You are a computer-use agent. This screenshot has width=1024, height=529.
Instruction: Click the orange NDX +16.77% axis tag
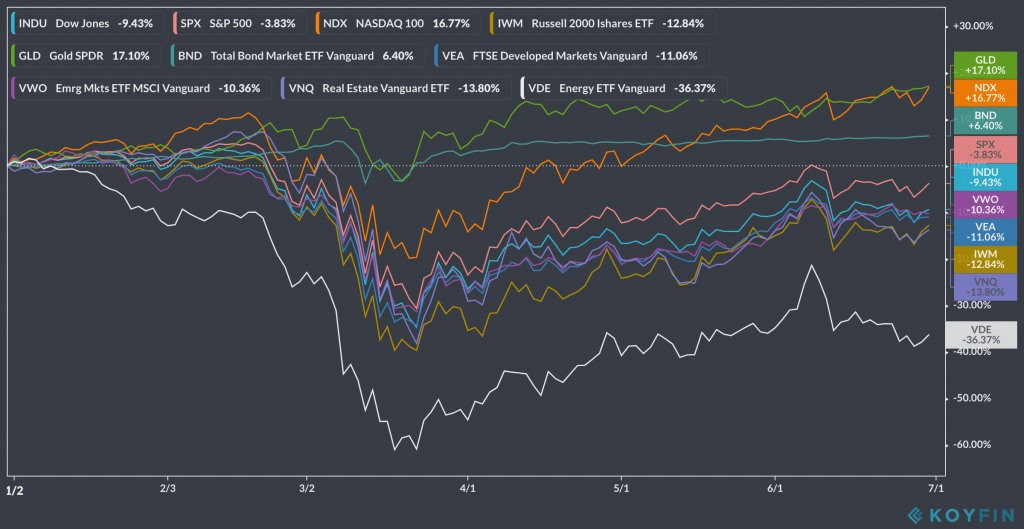[985, 93]
